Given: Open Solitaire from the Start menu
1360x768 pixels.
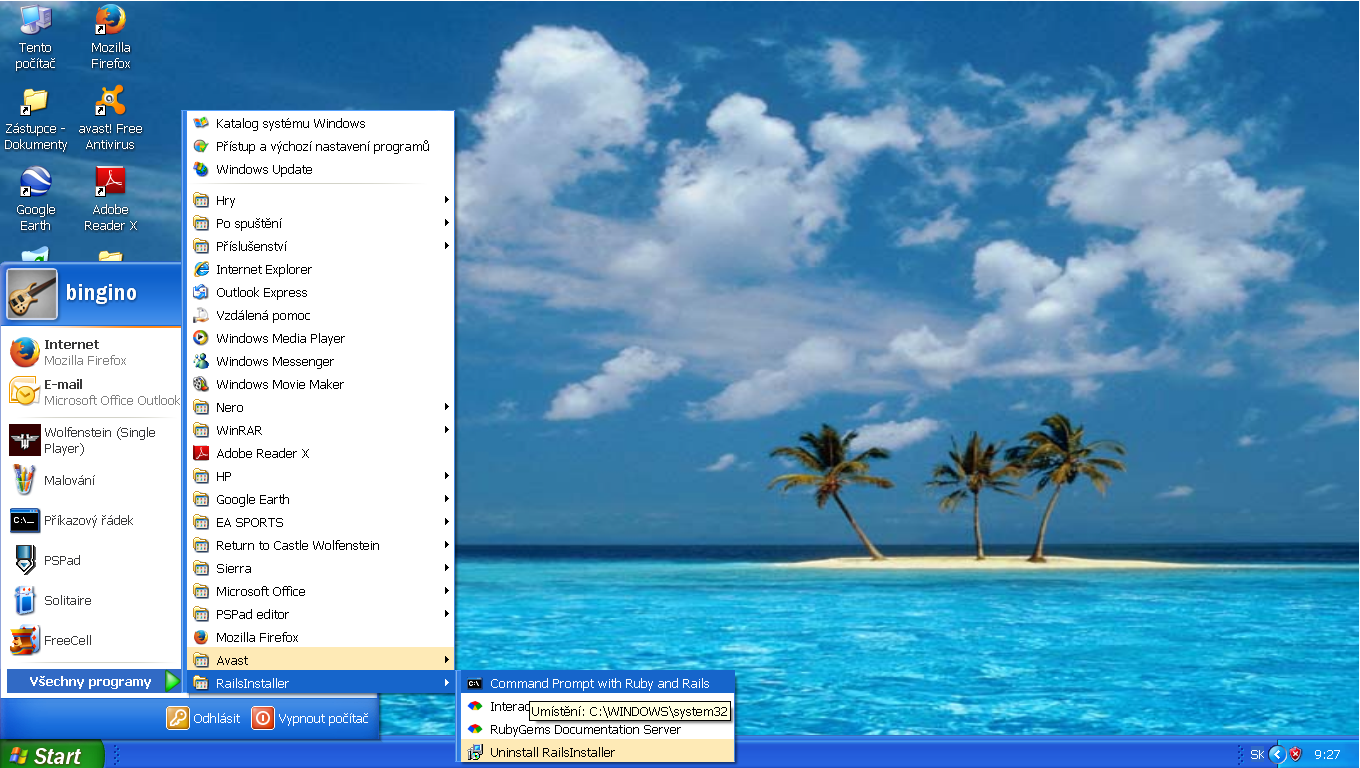Looking at the screenshot, I should [x=93, y=600].
